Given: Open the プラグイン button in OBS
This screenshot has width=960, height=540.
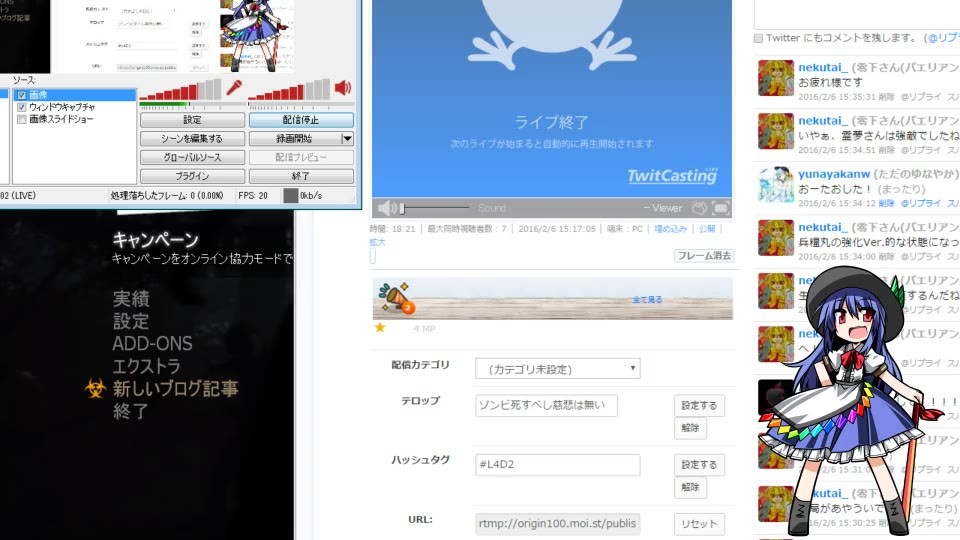Looking at the screenshot, I should point(192,176).
